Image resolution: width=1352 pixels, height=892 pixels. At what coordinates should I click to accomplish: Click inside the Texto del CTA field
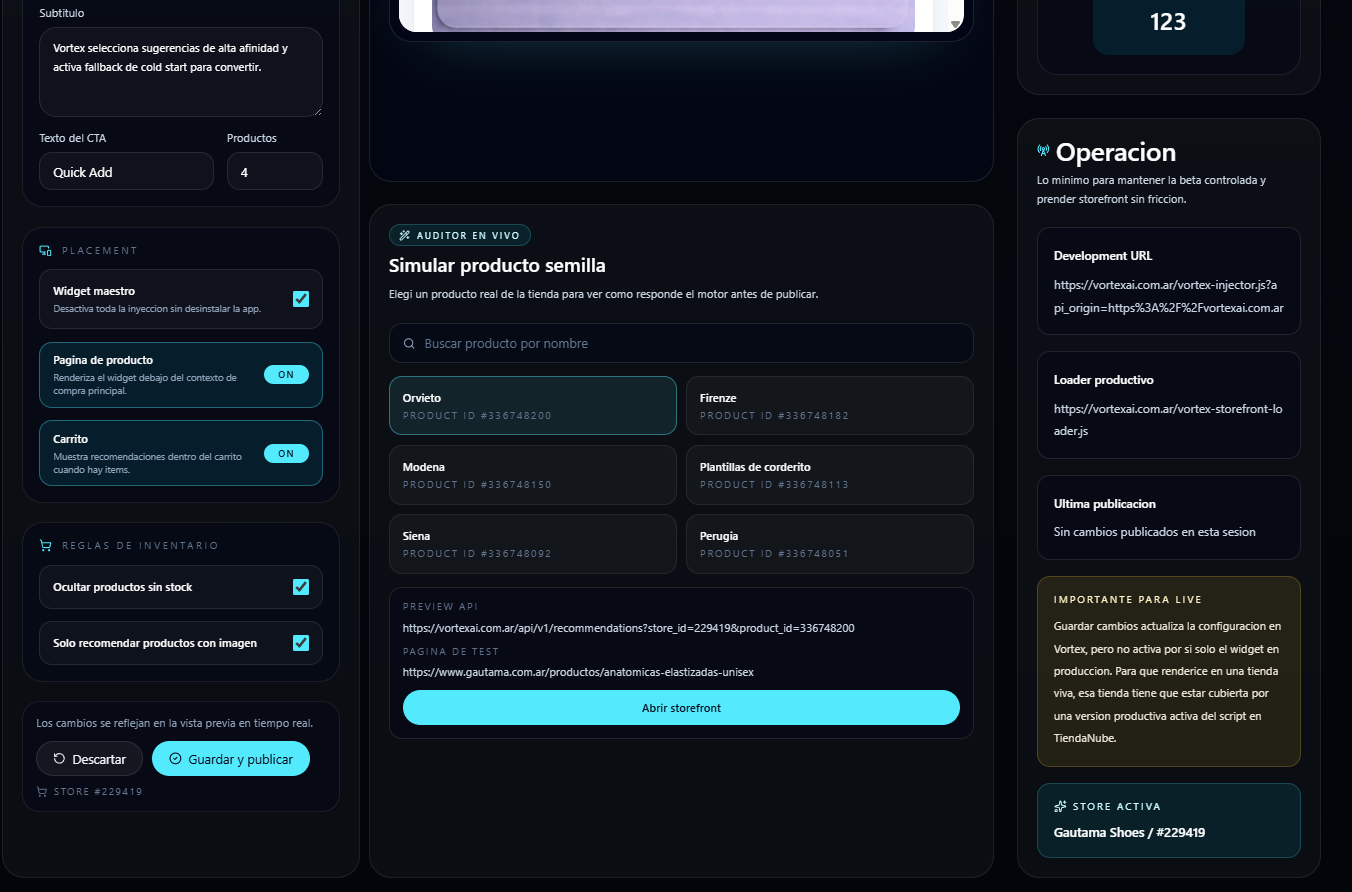pos(126,171)
